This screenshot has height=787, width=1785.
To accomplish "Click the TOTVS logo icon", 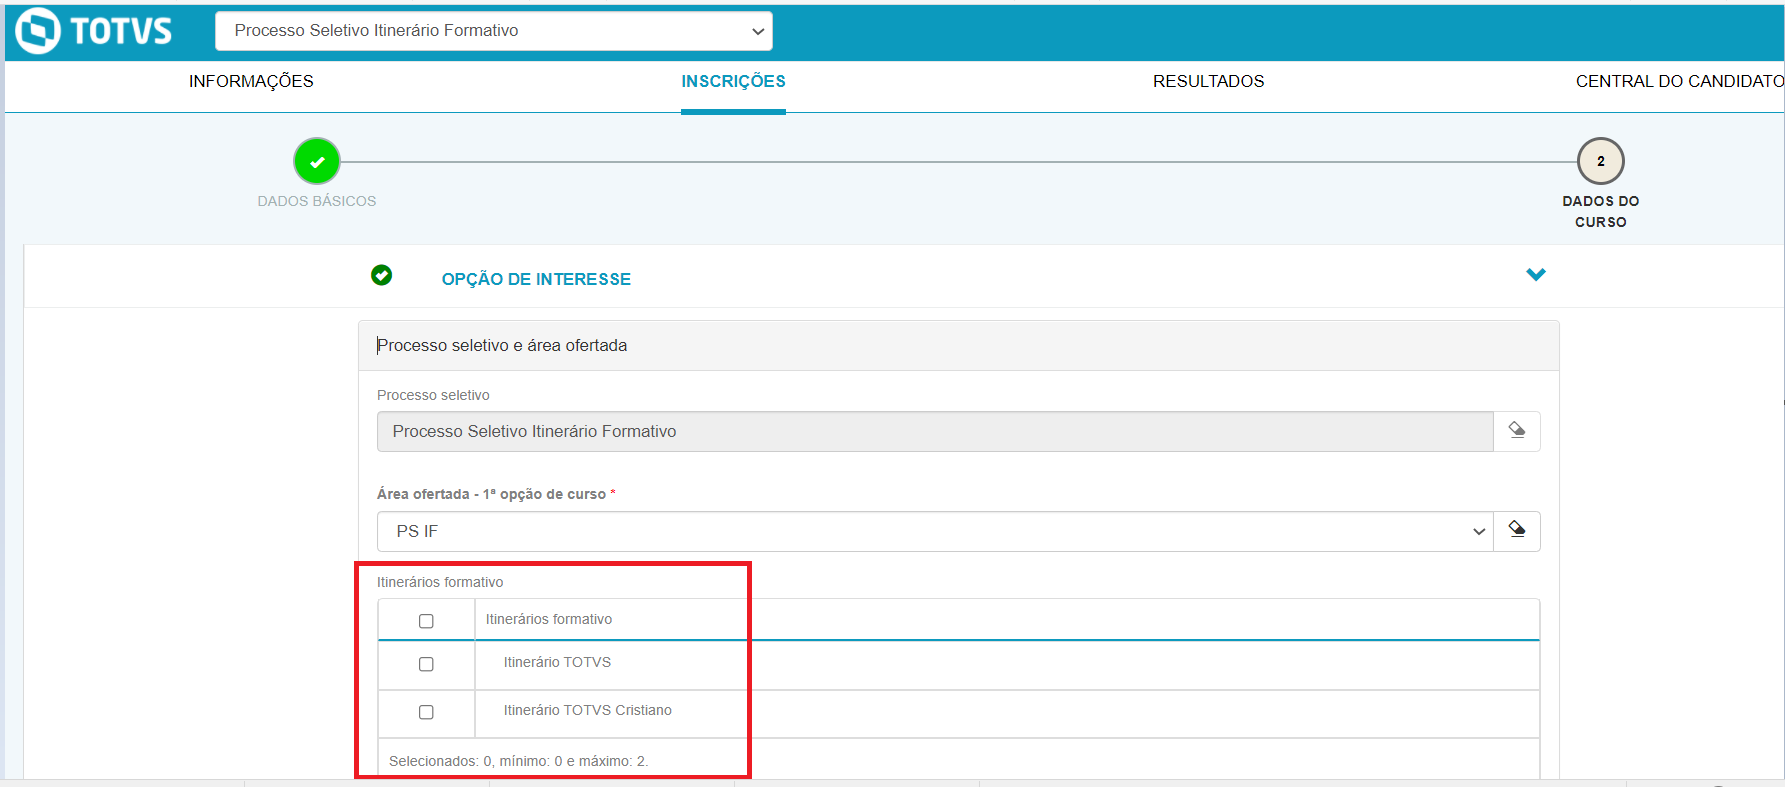I will (x=38, y=31).
